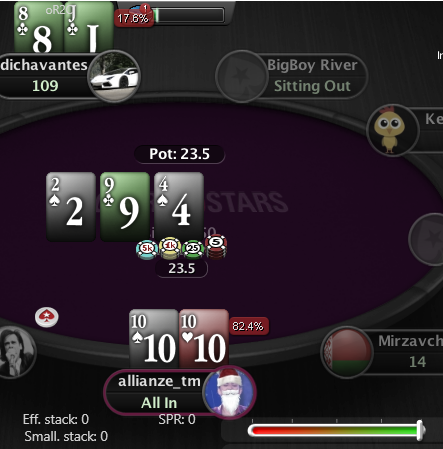Click the Belarus flag avatar of Mirzavch
The height and width of the screenshot is (449, 443).
(347, 352)
